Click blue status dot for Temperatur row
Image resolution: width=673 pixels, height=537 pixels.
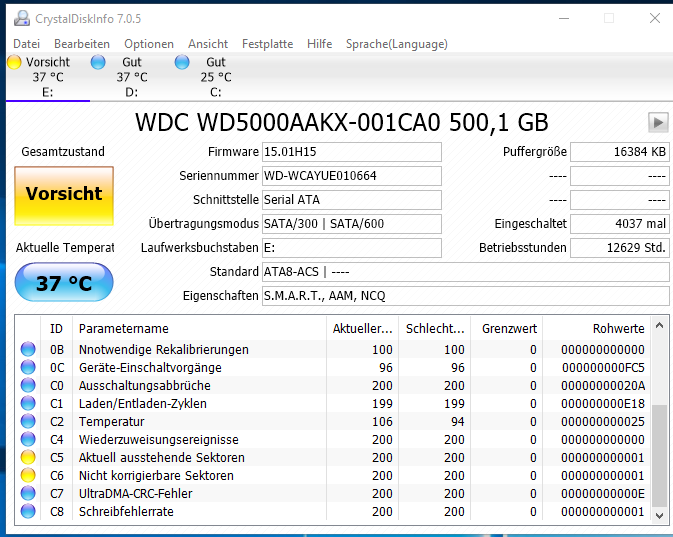point(28,422)
